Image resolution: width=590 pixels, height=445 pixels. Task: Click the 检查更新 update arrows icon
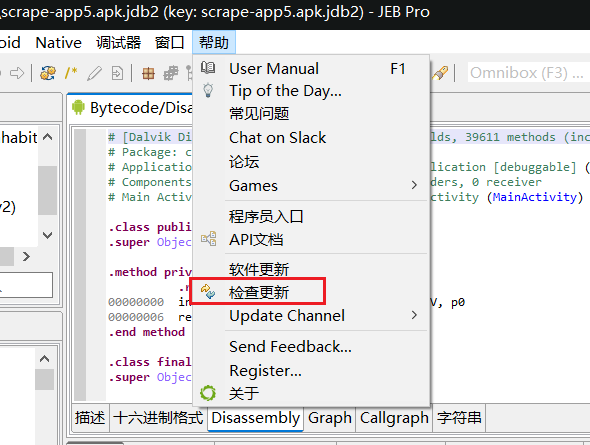[x=208, y=292]
